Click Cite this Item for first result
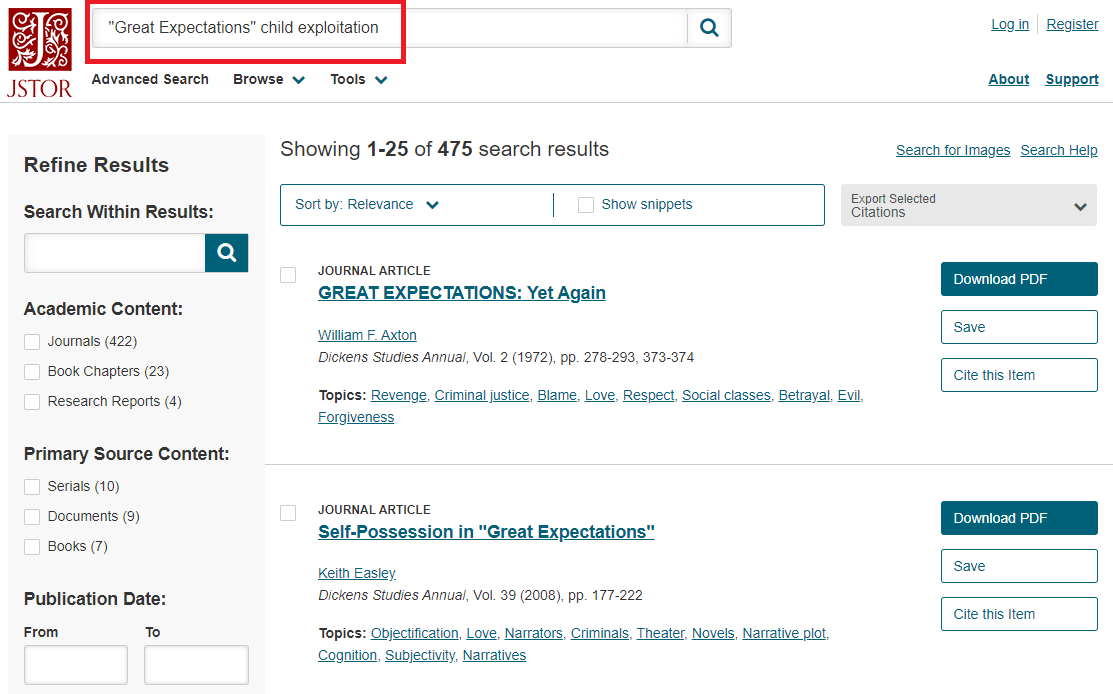This screenshot has width=1113, height=694. (1018, 375)
